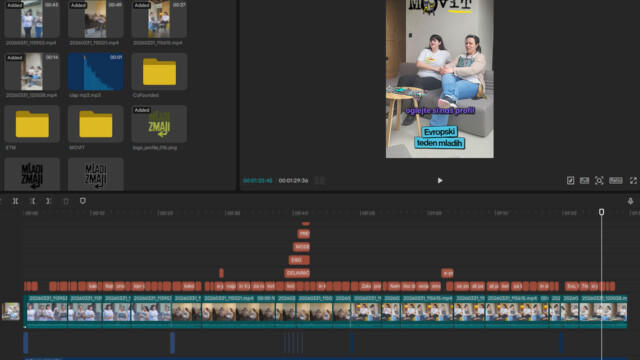The height and width of the screenshot is (360, 640).
Task: Select the Split tool in timeline toolbar
Action: (15, 201)
